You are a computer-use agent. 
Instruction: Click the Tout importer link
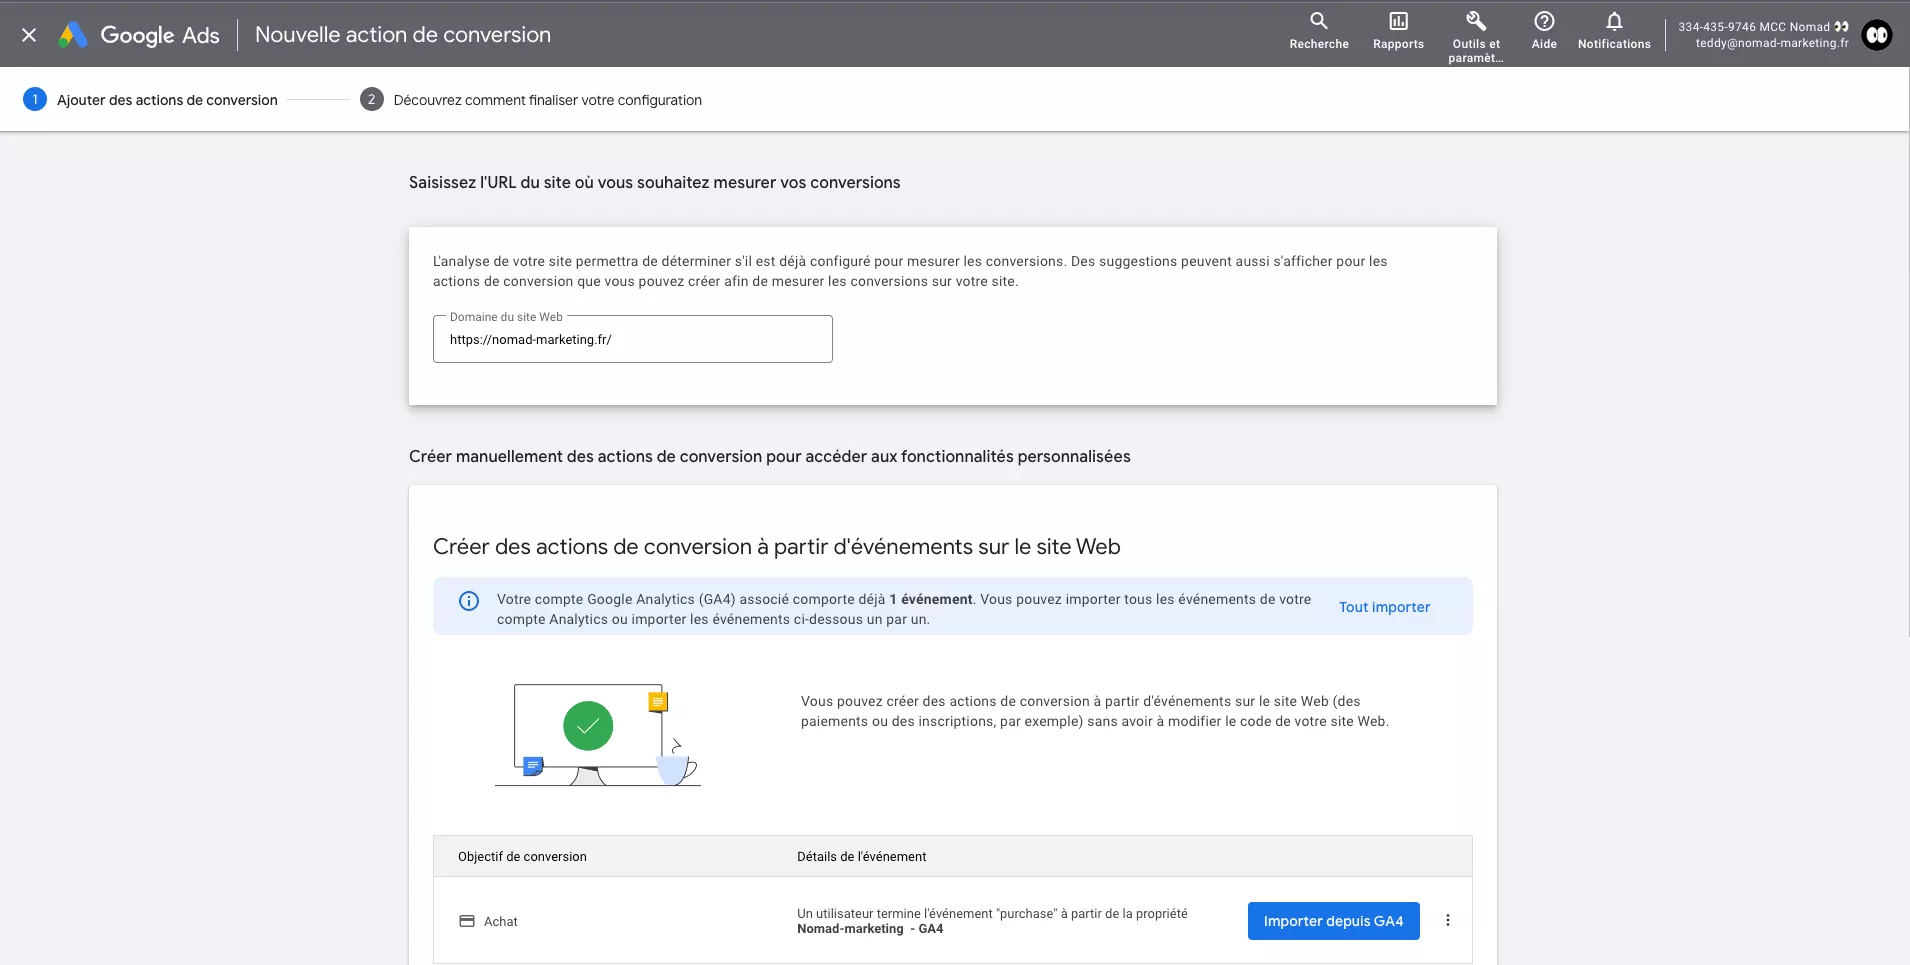point(1384,606)
